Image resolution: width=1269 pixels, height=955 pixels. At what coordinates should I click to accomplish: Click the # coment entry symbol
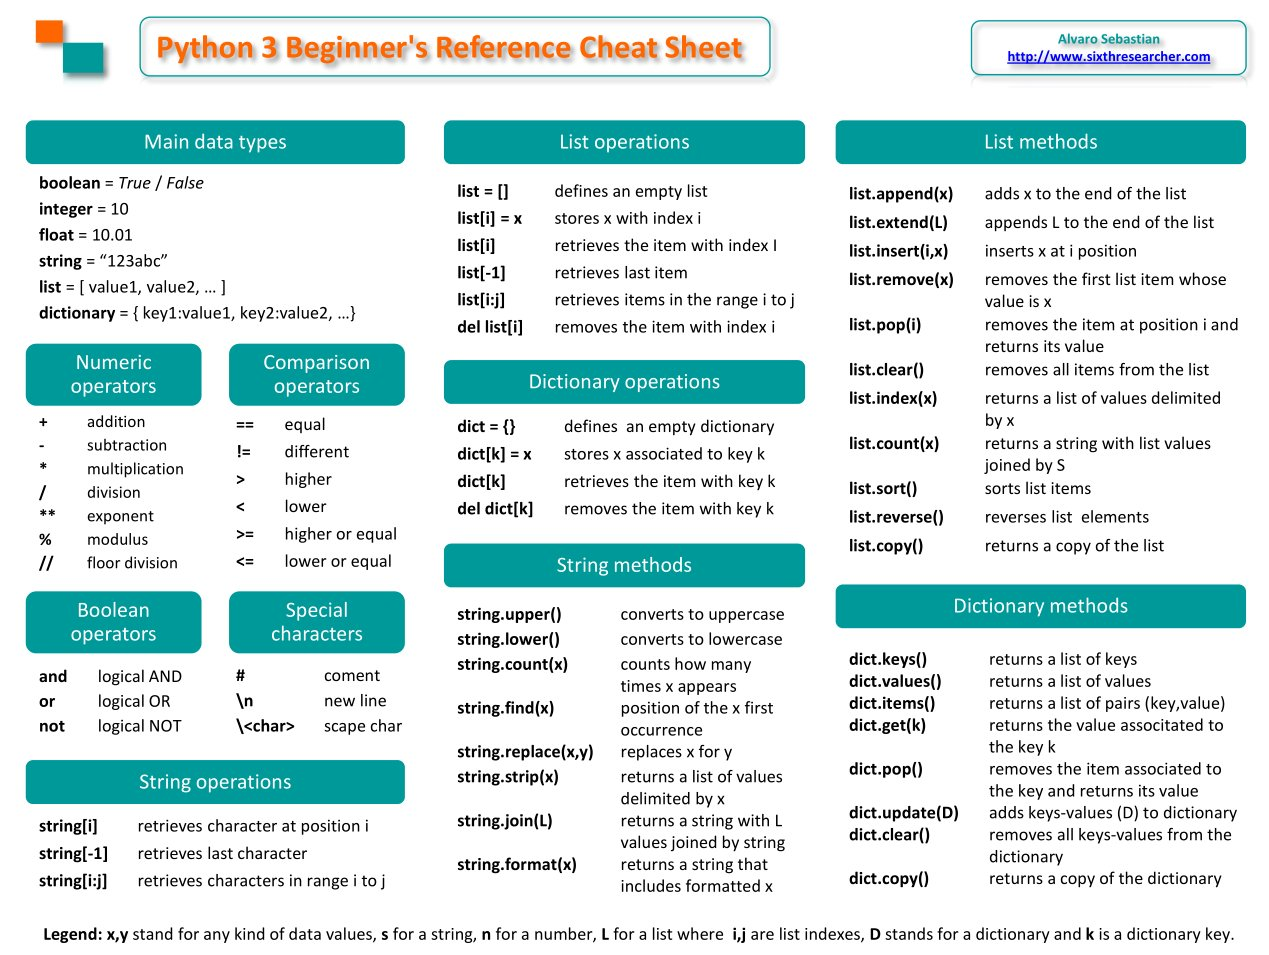(241, 676)
